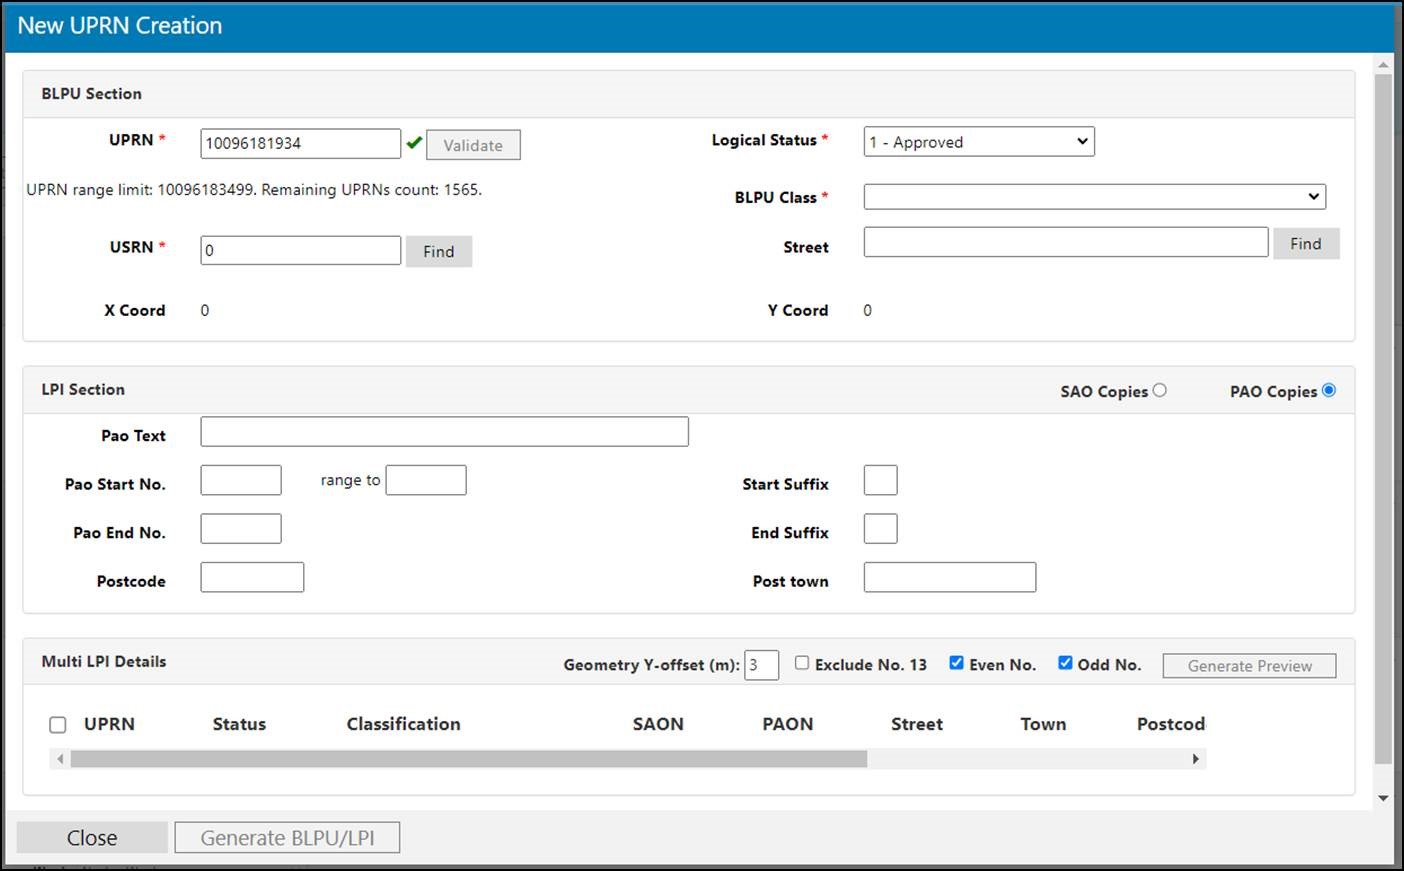Click the Status column header
The width and height of the screenshot is (1404, 871).
[x=239, y=724]
